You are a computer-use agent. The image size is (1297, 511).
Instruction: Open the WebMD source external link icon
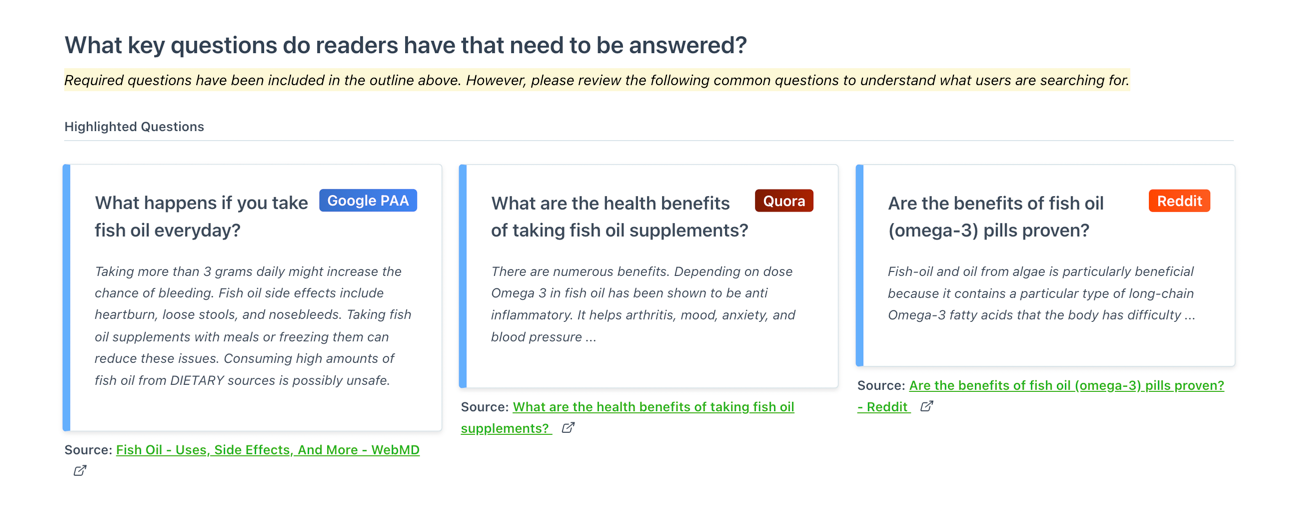[80, 471]
